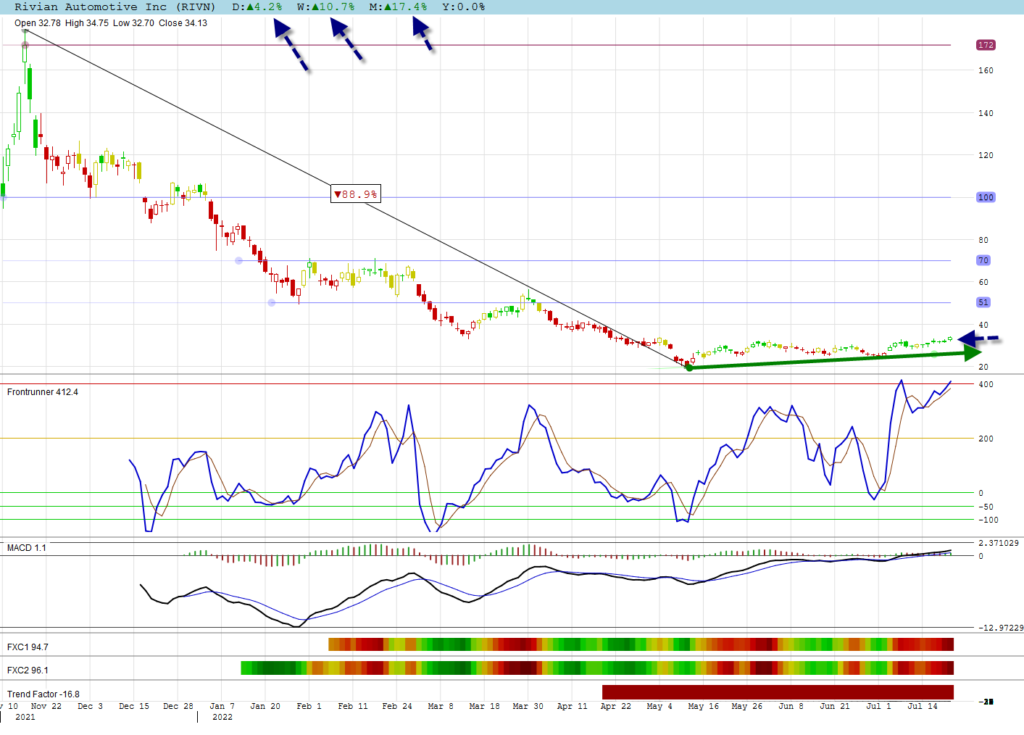Click the 20 price axis label
1024x735 pixels.
983,367
